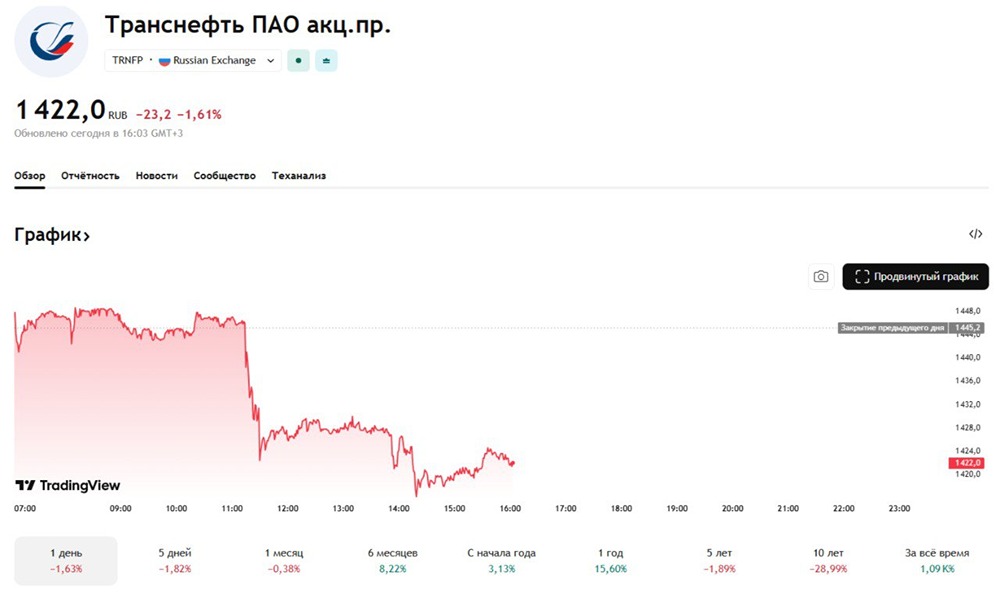Click the red 1422,0 current price label
This screenshot has height=598, width=1000.
967,463
